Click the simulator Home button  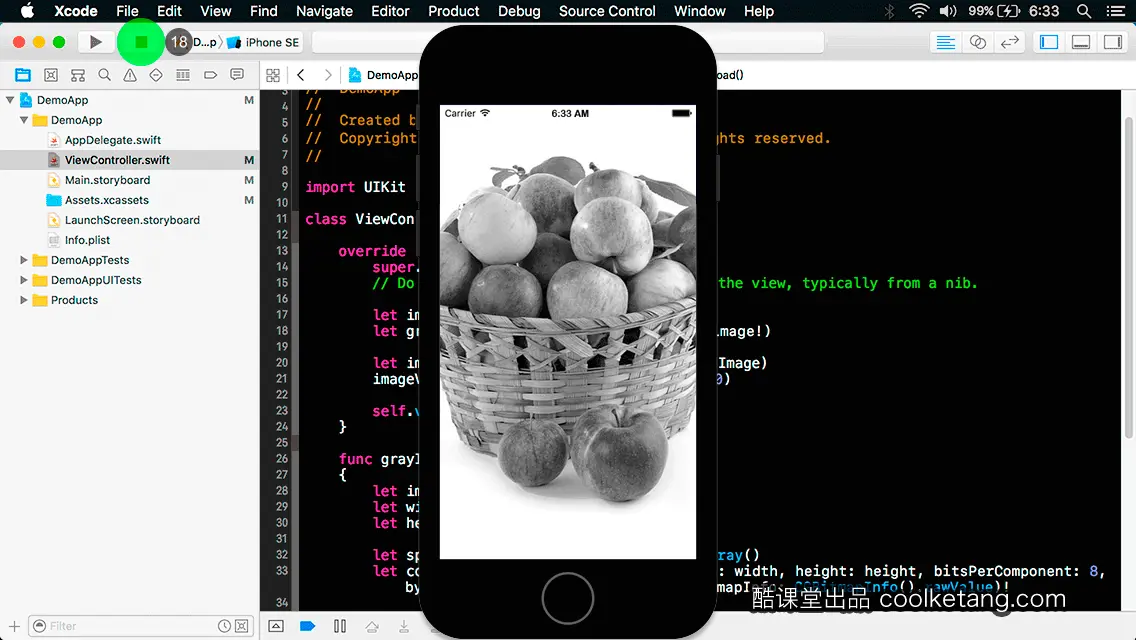click(x=567, y=598)
